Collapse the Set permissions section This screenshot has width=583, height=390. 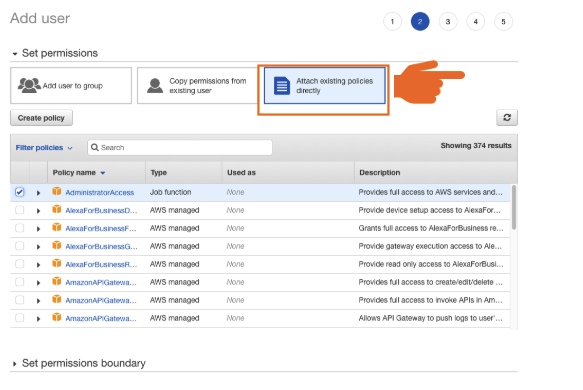[15, 54]
